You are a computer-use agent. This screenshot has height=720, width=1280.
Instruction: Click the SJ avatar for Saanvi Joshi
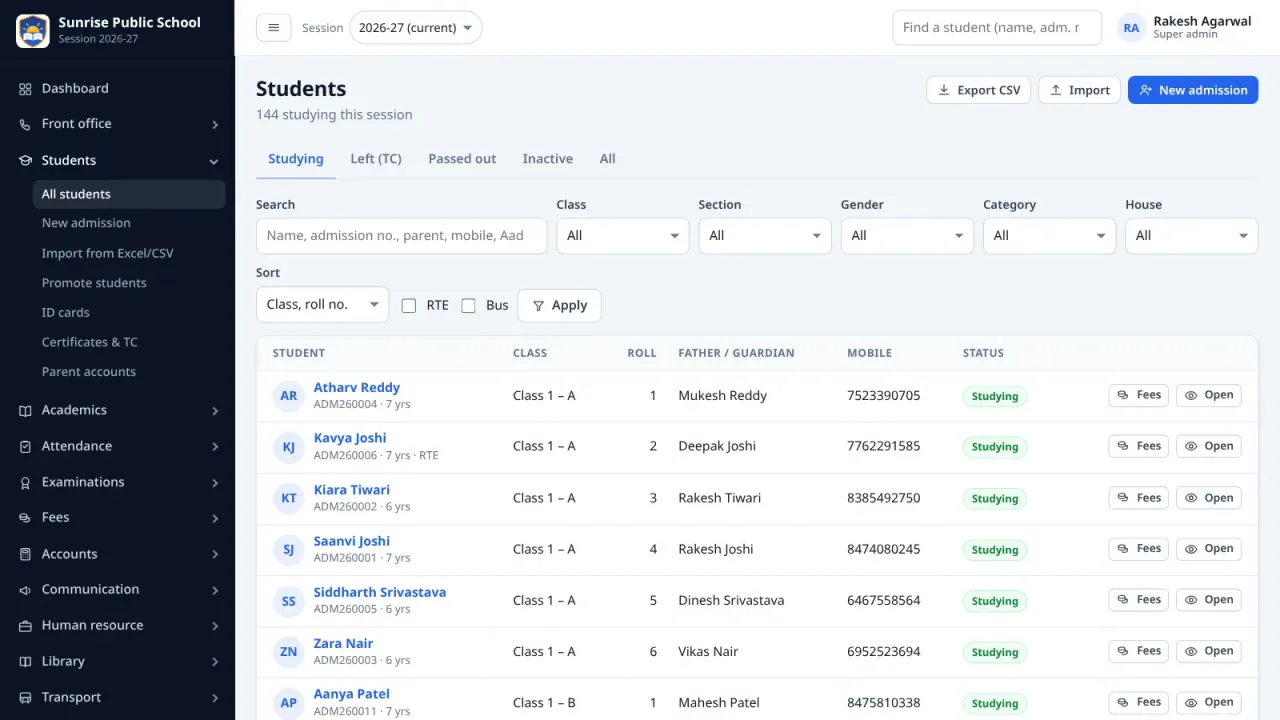288,549
